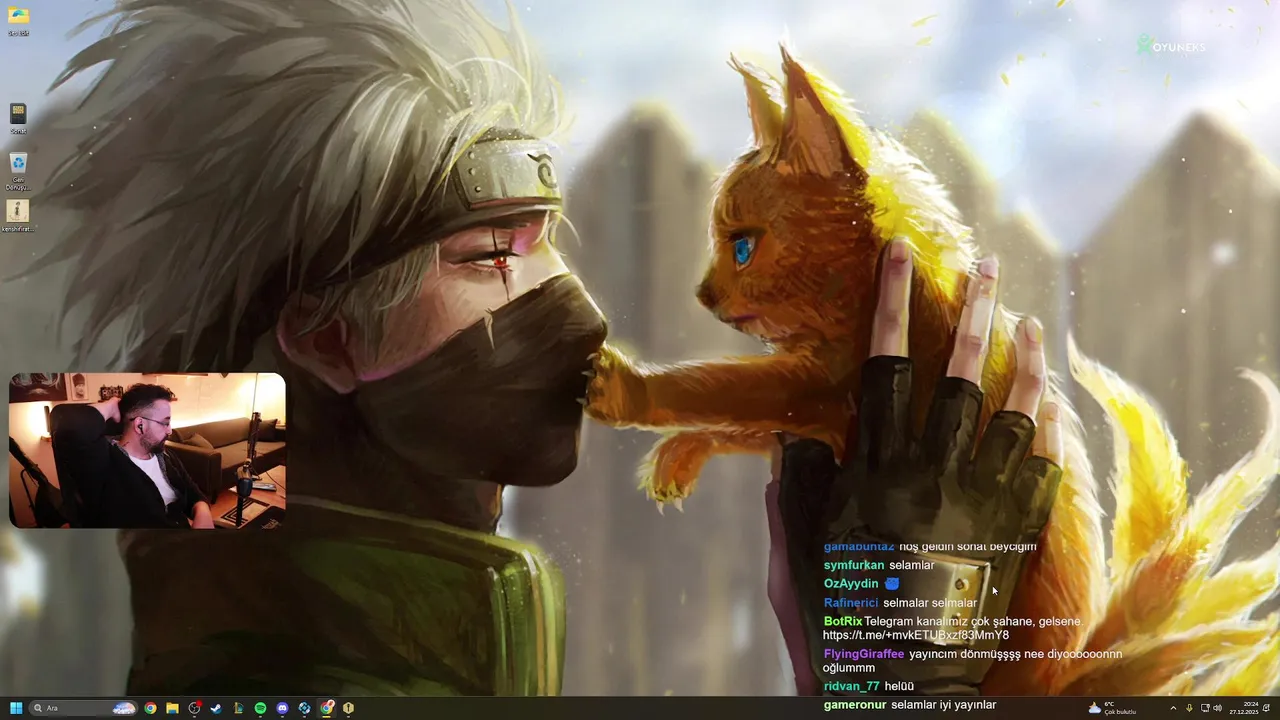Viewport: 1280px width, 720px height.
Task: Click the webcam overlay thumbnail
Action: coord(147,450)
